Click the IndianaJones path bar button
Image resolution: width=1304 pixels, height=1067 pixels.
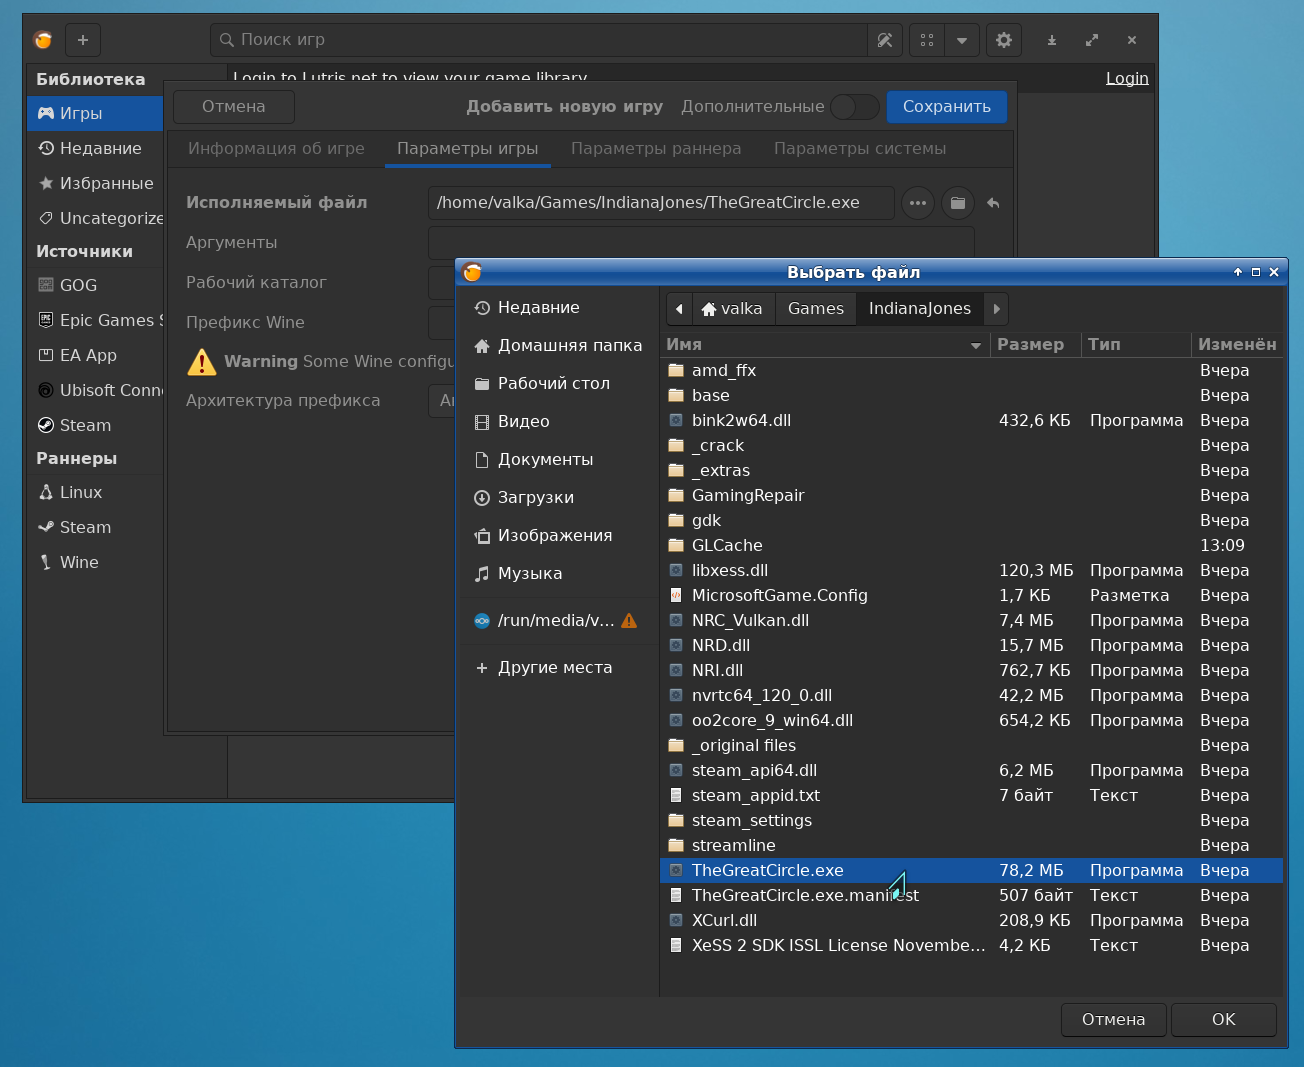coord(920,309)
